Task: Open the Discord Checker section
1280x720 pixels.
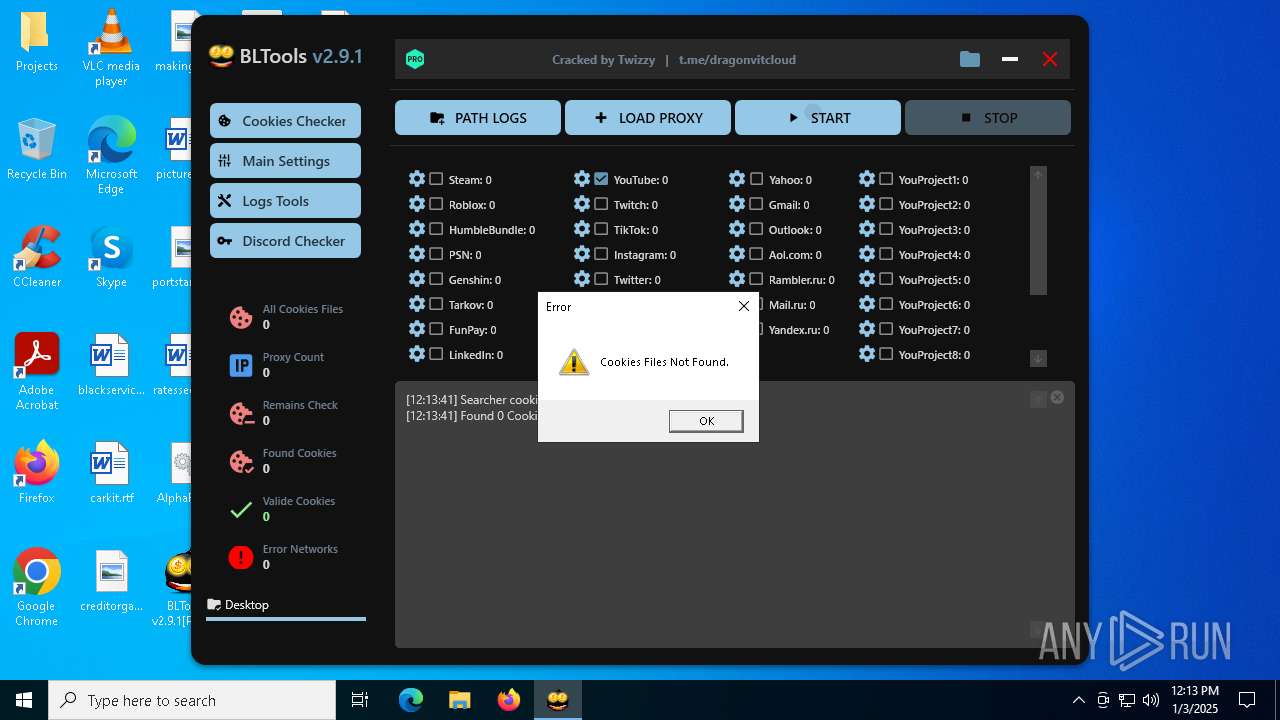Action: point(285,240)
